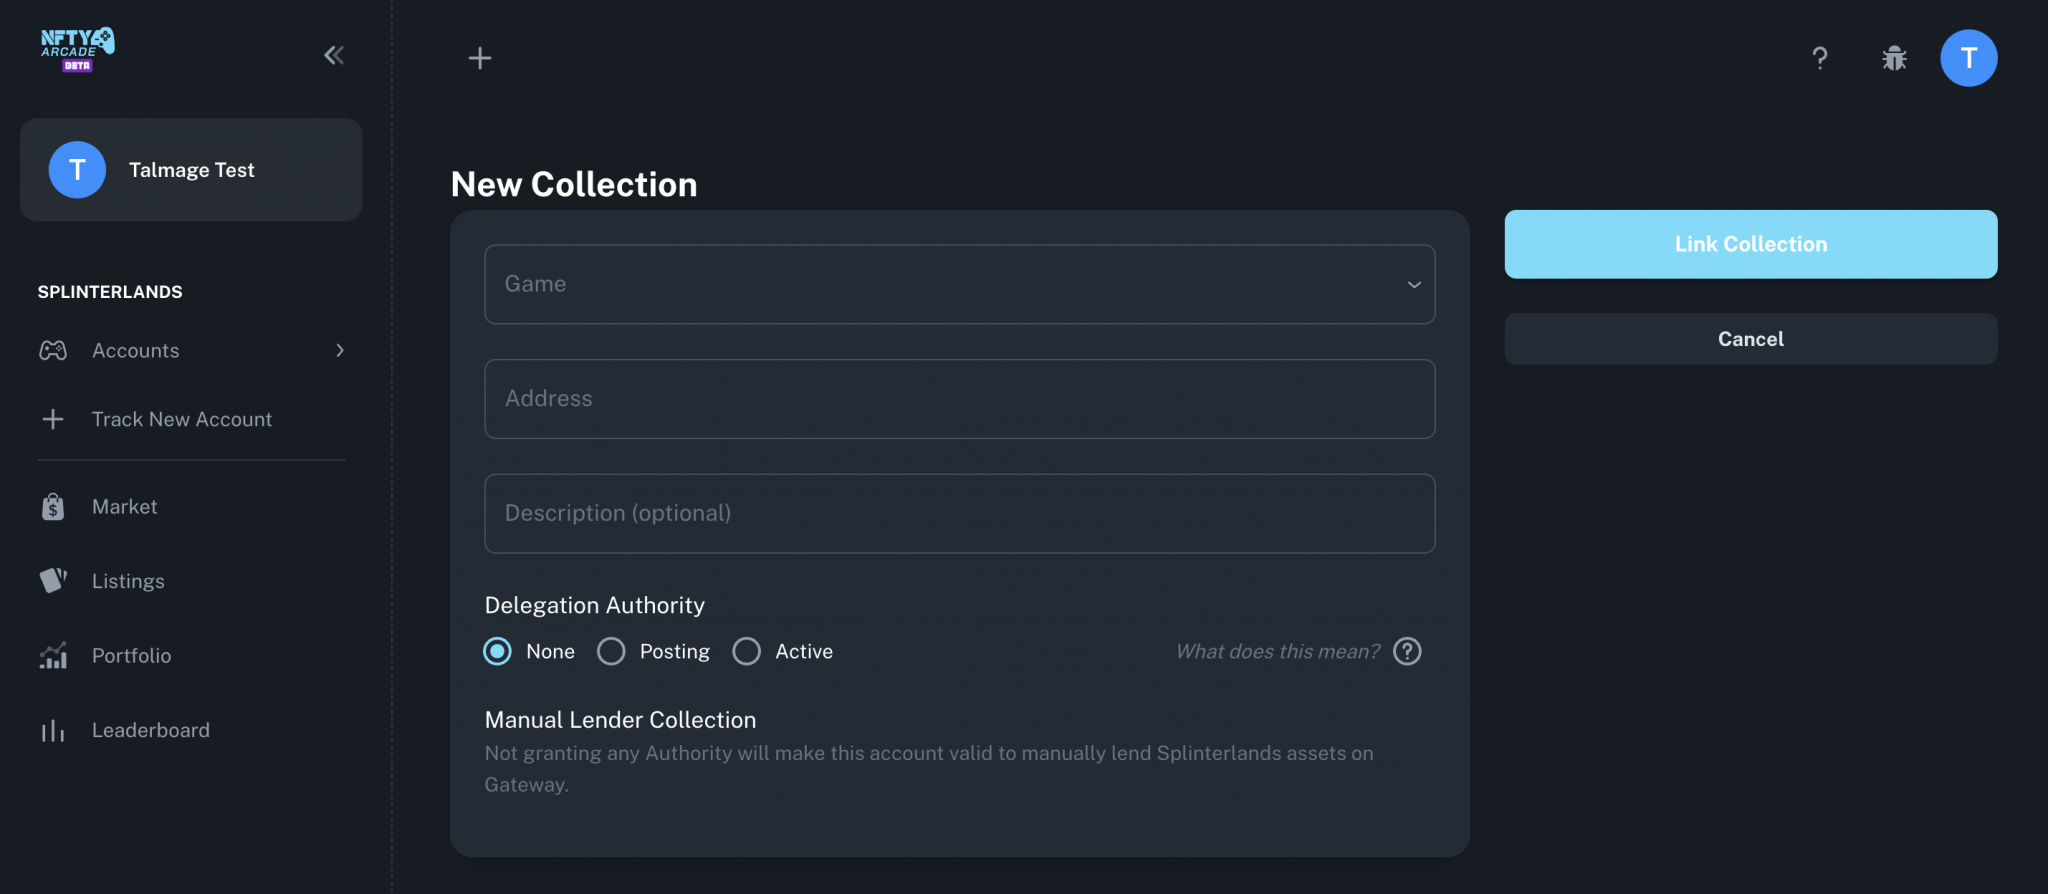Collapse the sidebar with double chevron

(x=334, y=56)
